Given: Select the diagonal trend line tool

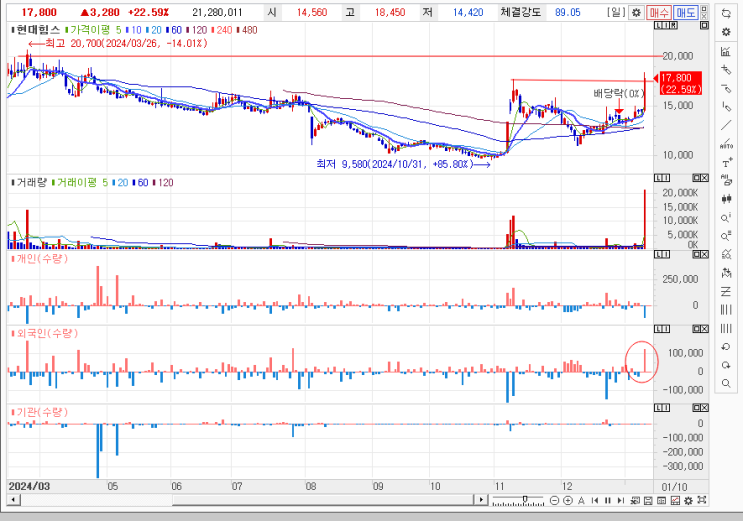Looking at the screenshot, I should pos(726,126).
